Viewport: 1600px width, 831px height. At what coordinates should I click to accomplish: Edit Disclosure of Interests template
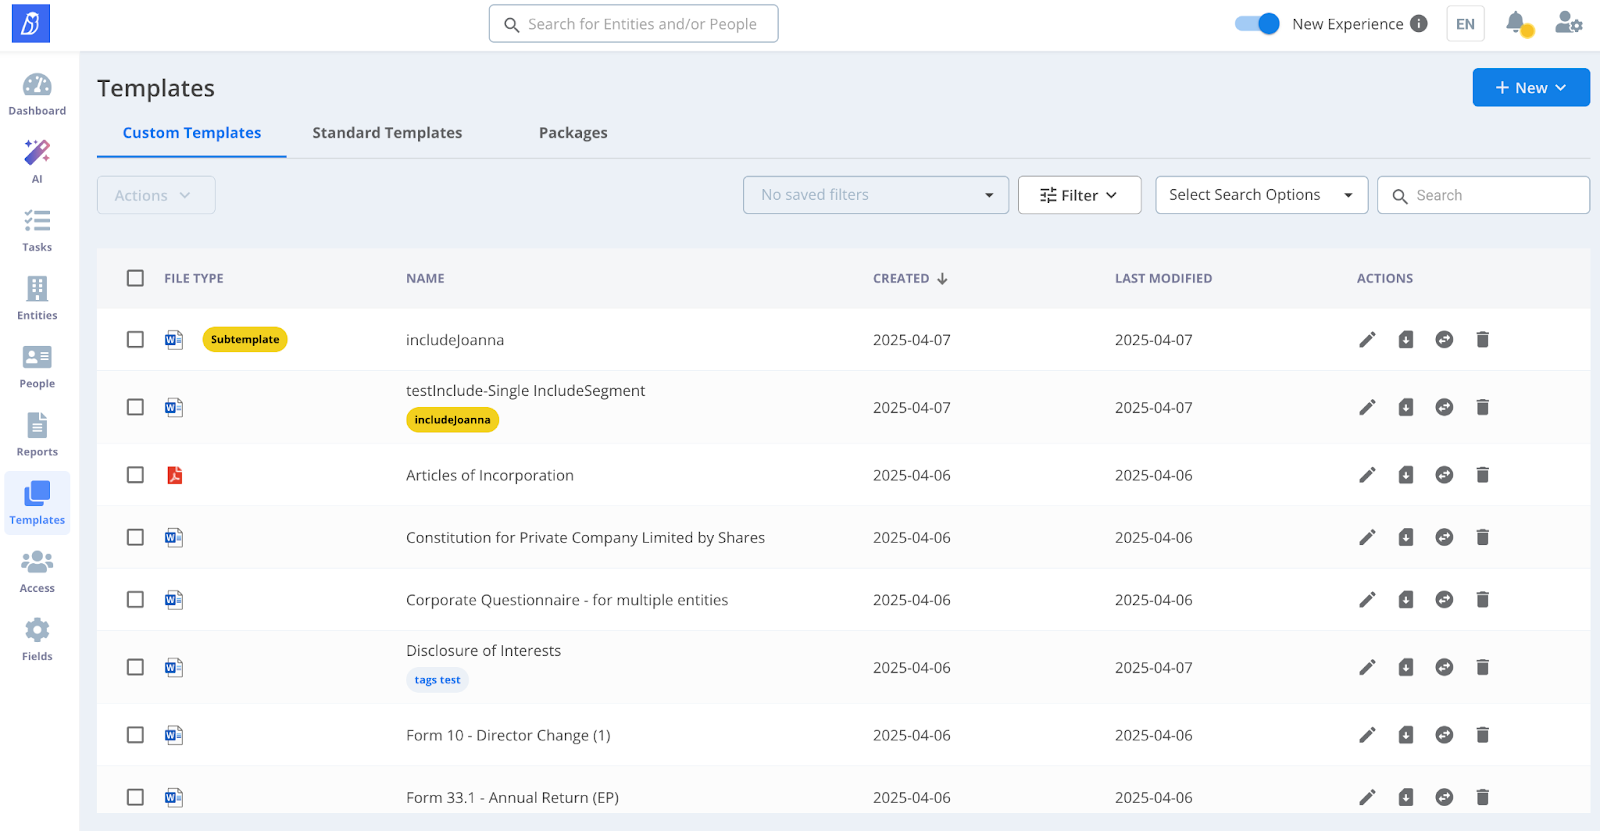click(1367, 667)
